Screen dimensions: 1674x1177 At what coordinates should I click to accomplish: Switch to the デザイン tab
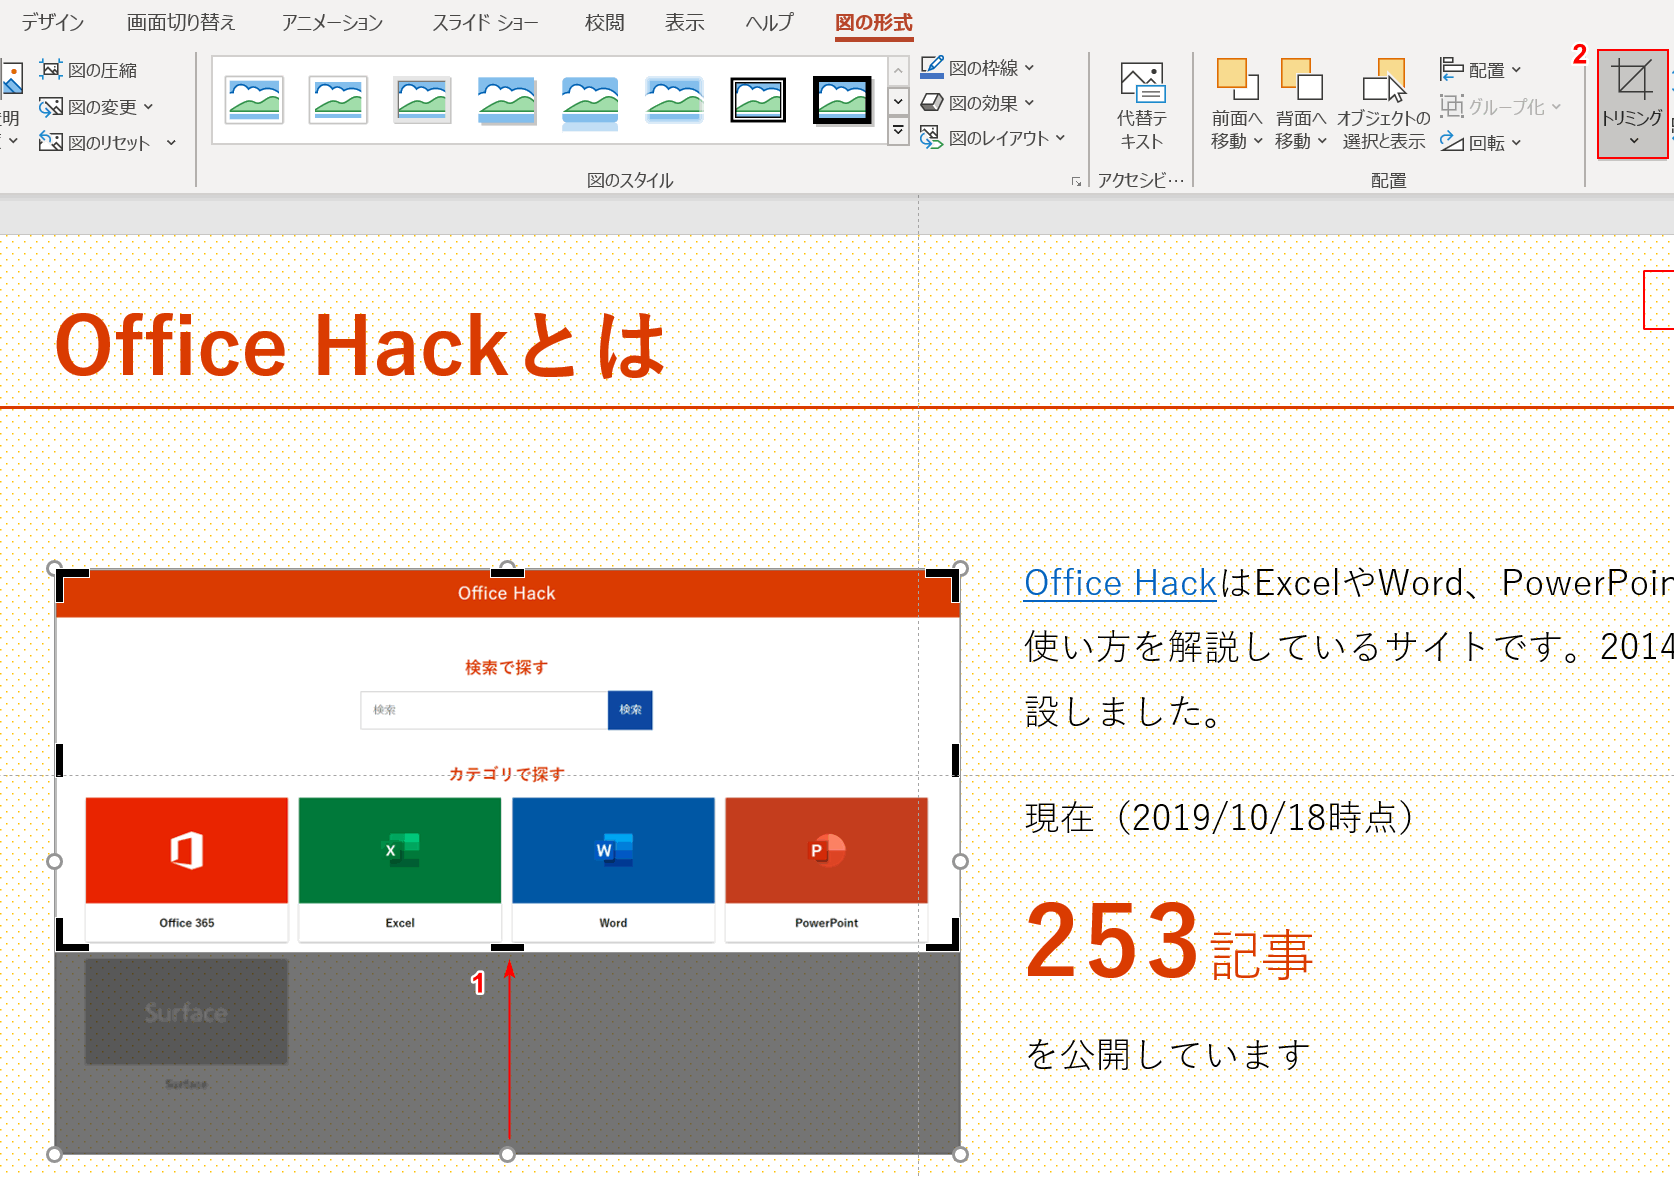coord(53,22)
